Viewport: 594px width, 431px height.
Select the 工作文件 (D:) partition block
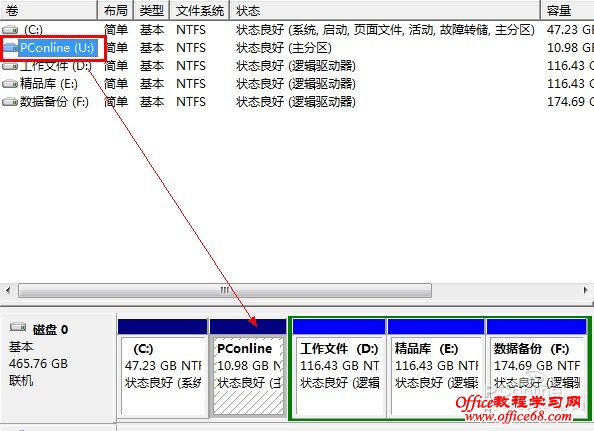(339, 369)
